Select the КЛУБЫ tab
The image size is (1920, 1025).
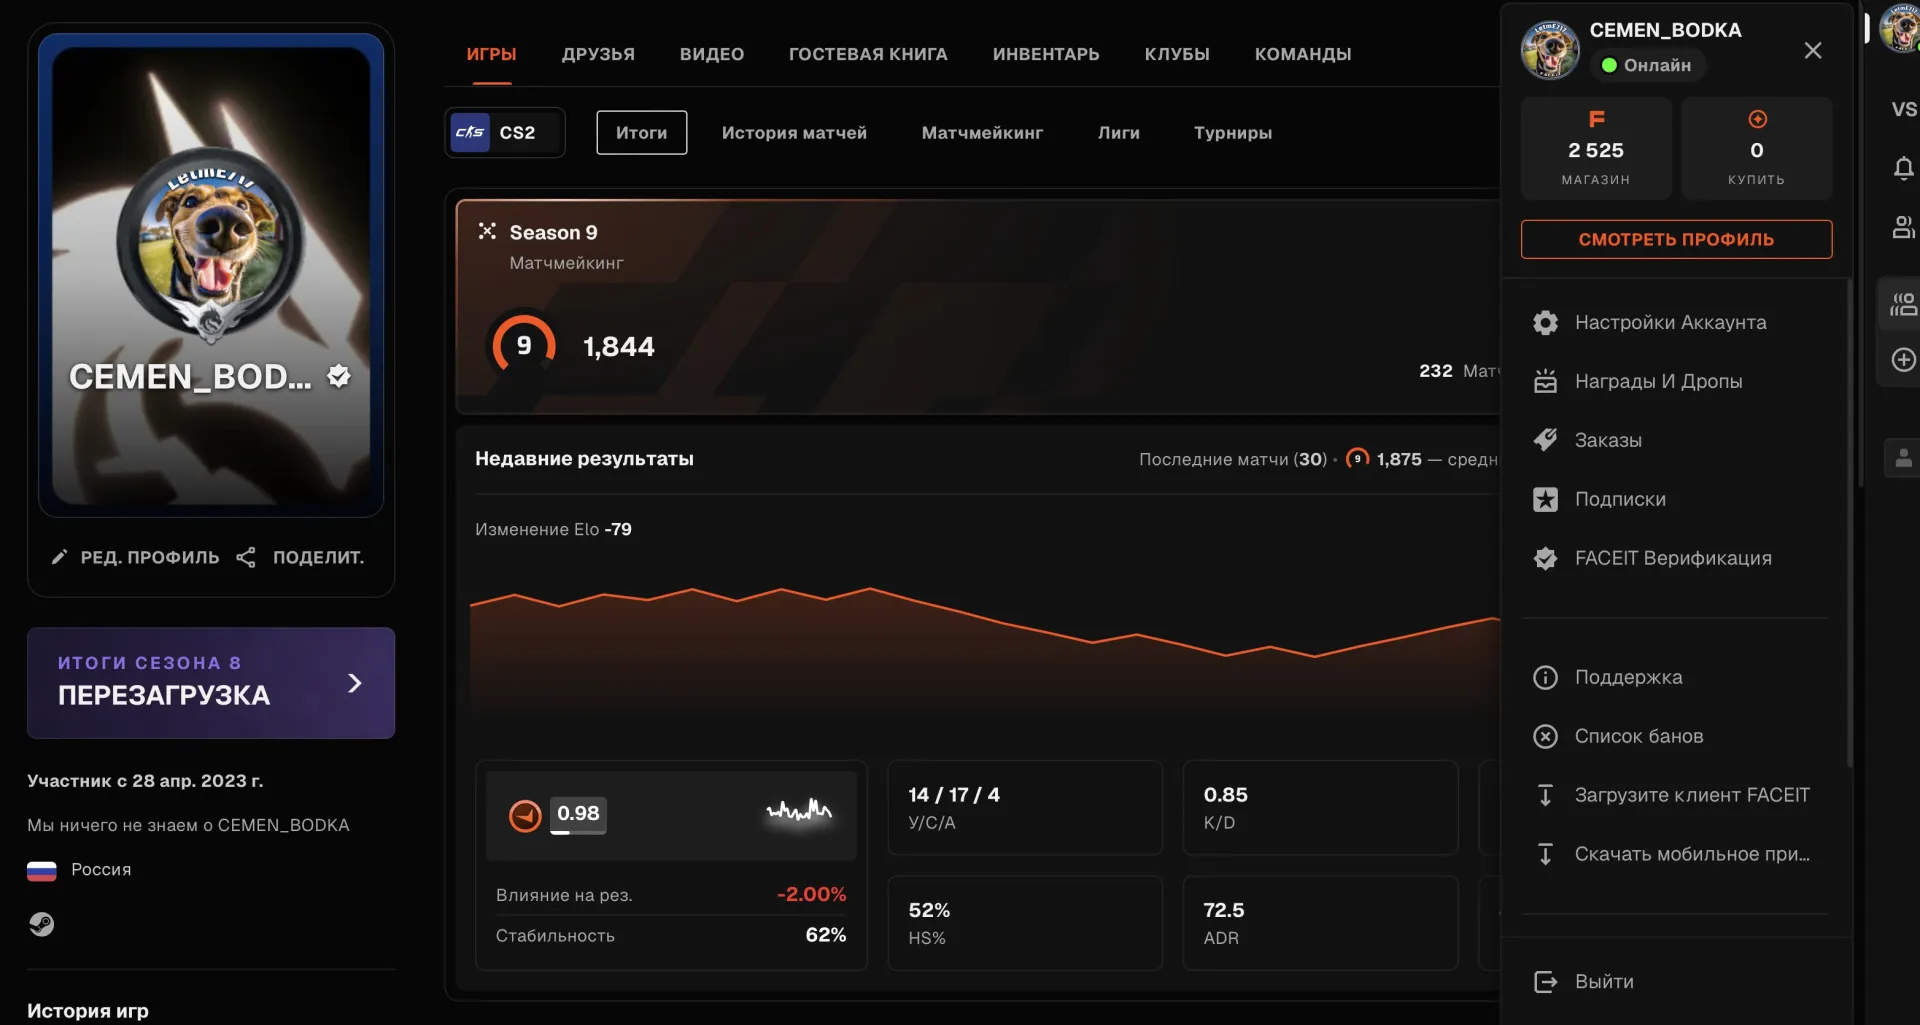(1177, 54)
